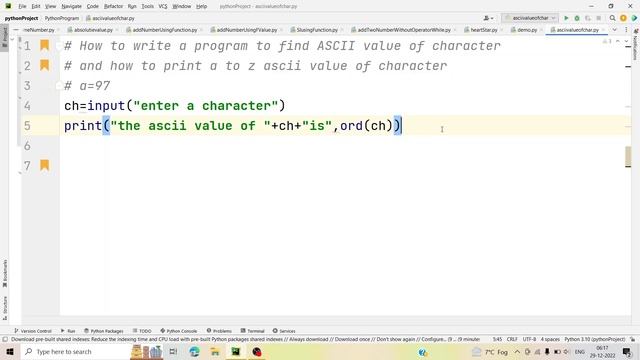Click the stop run icon in toolbar

598,18
